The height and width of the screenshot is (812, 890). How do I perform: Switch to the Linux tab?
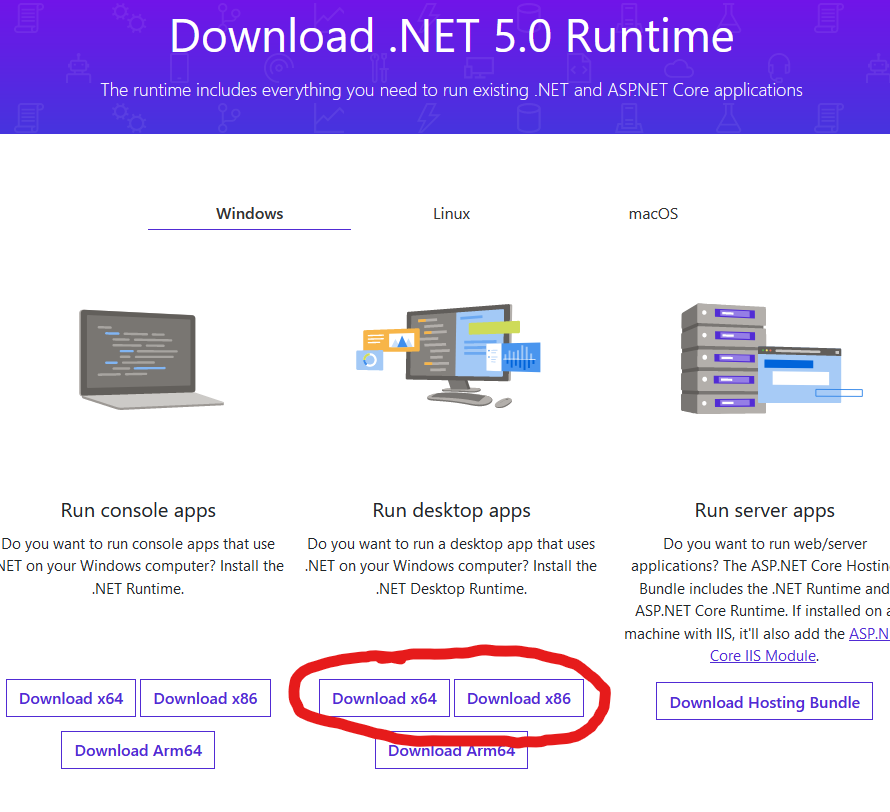451,214
